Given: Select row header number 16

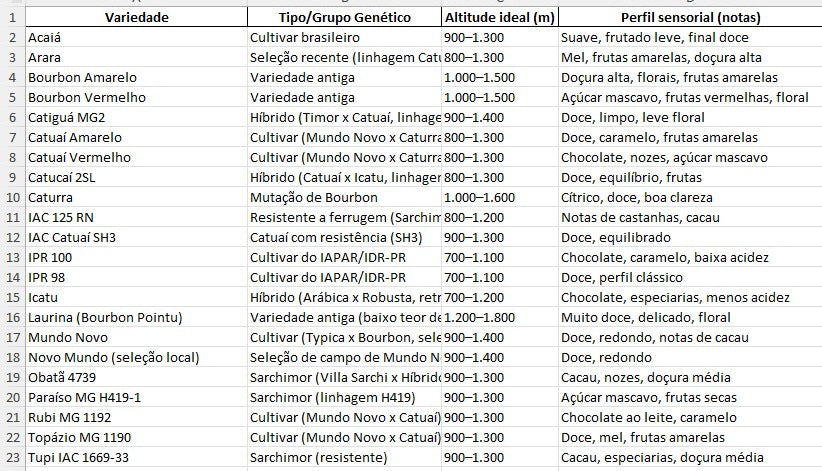Looking at the screenshot, I should coord(12,317).
